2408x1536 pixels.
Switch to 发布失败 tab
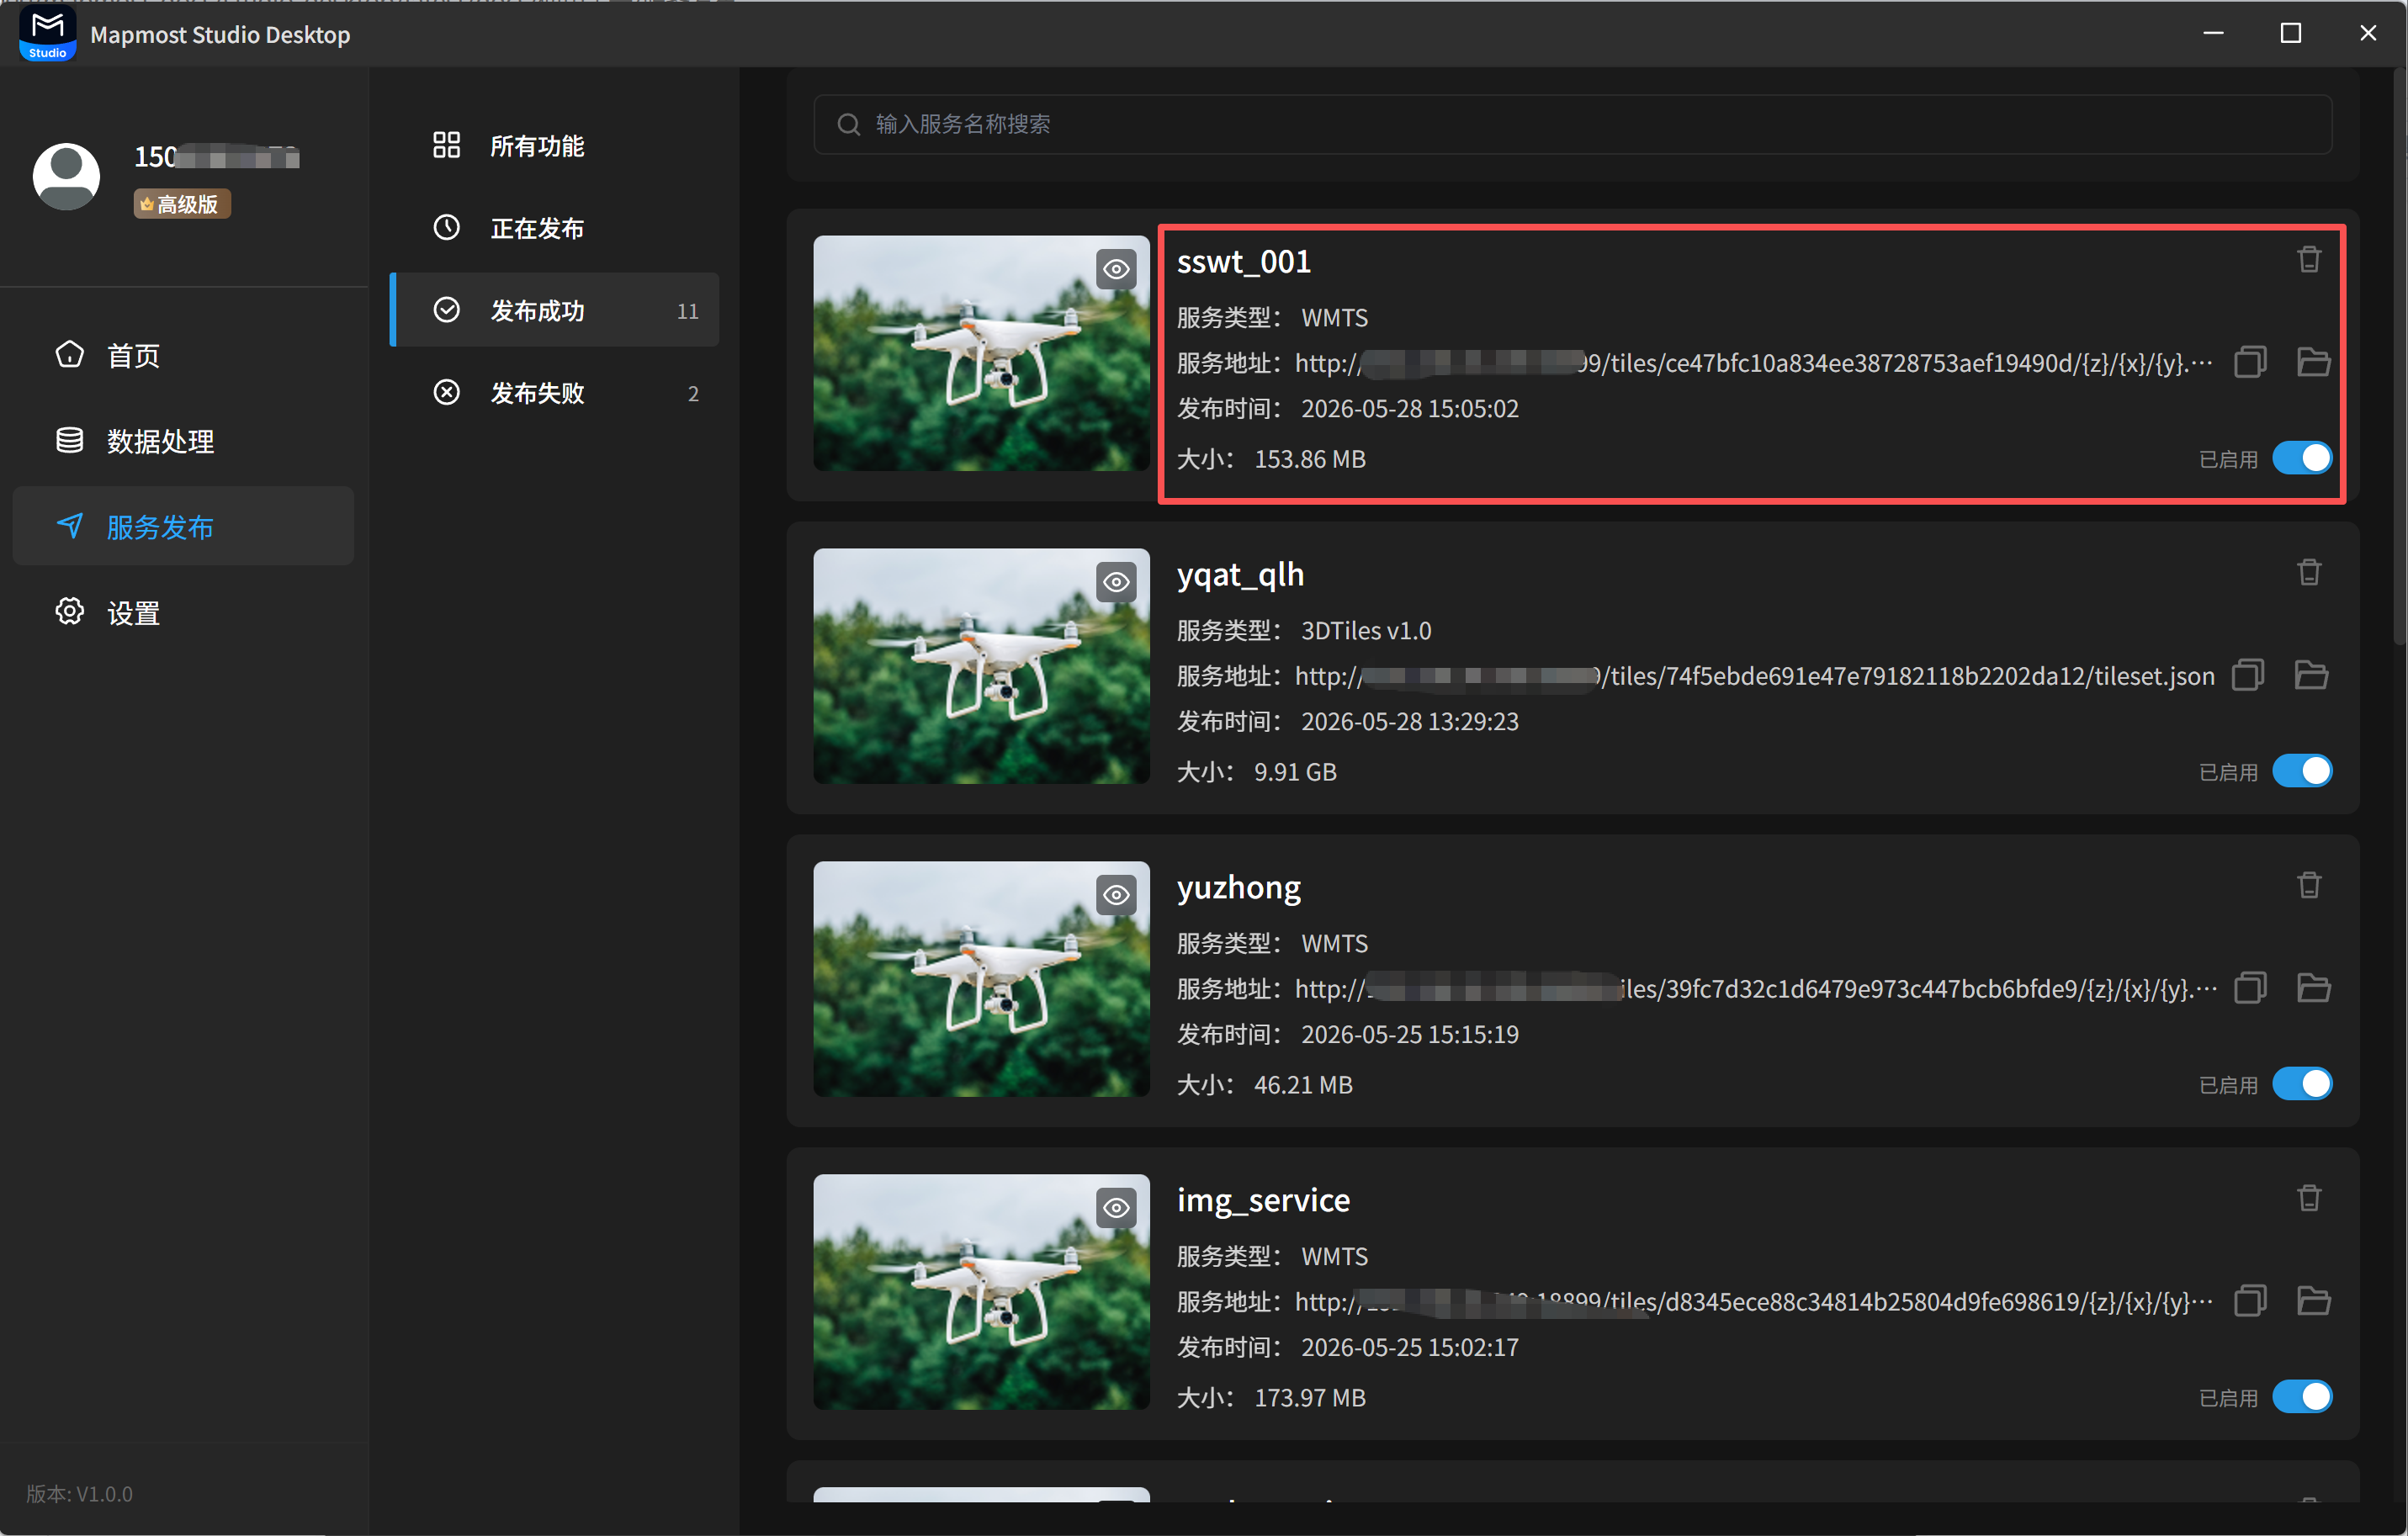pyautogui.click(x=555, y=393)
